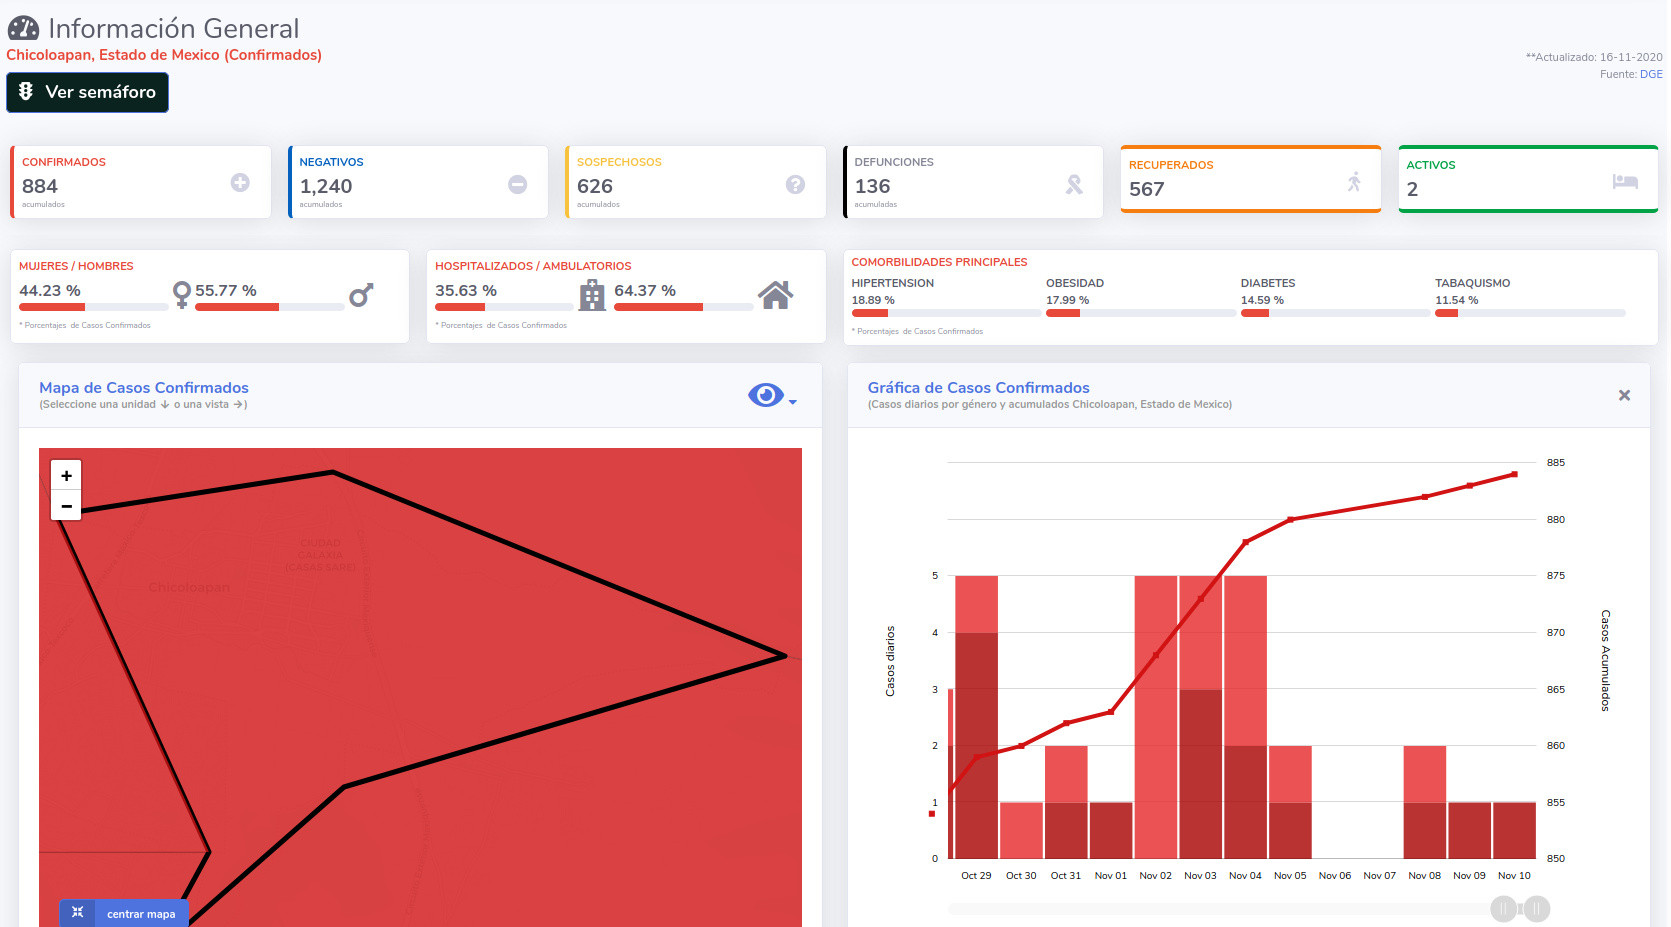Image resolution: width=1671 pixels, height=927 pixels.
Task: Click the Obesidad progress bar
Action: click(x=1141, y=313)
